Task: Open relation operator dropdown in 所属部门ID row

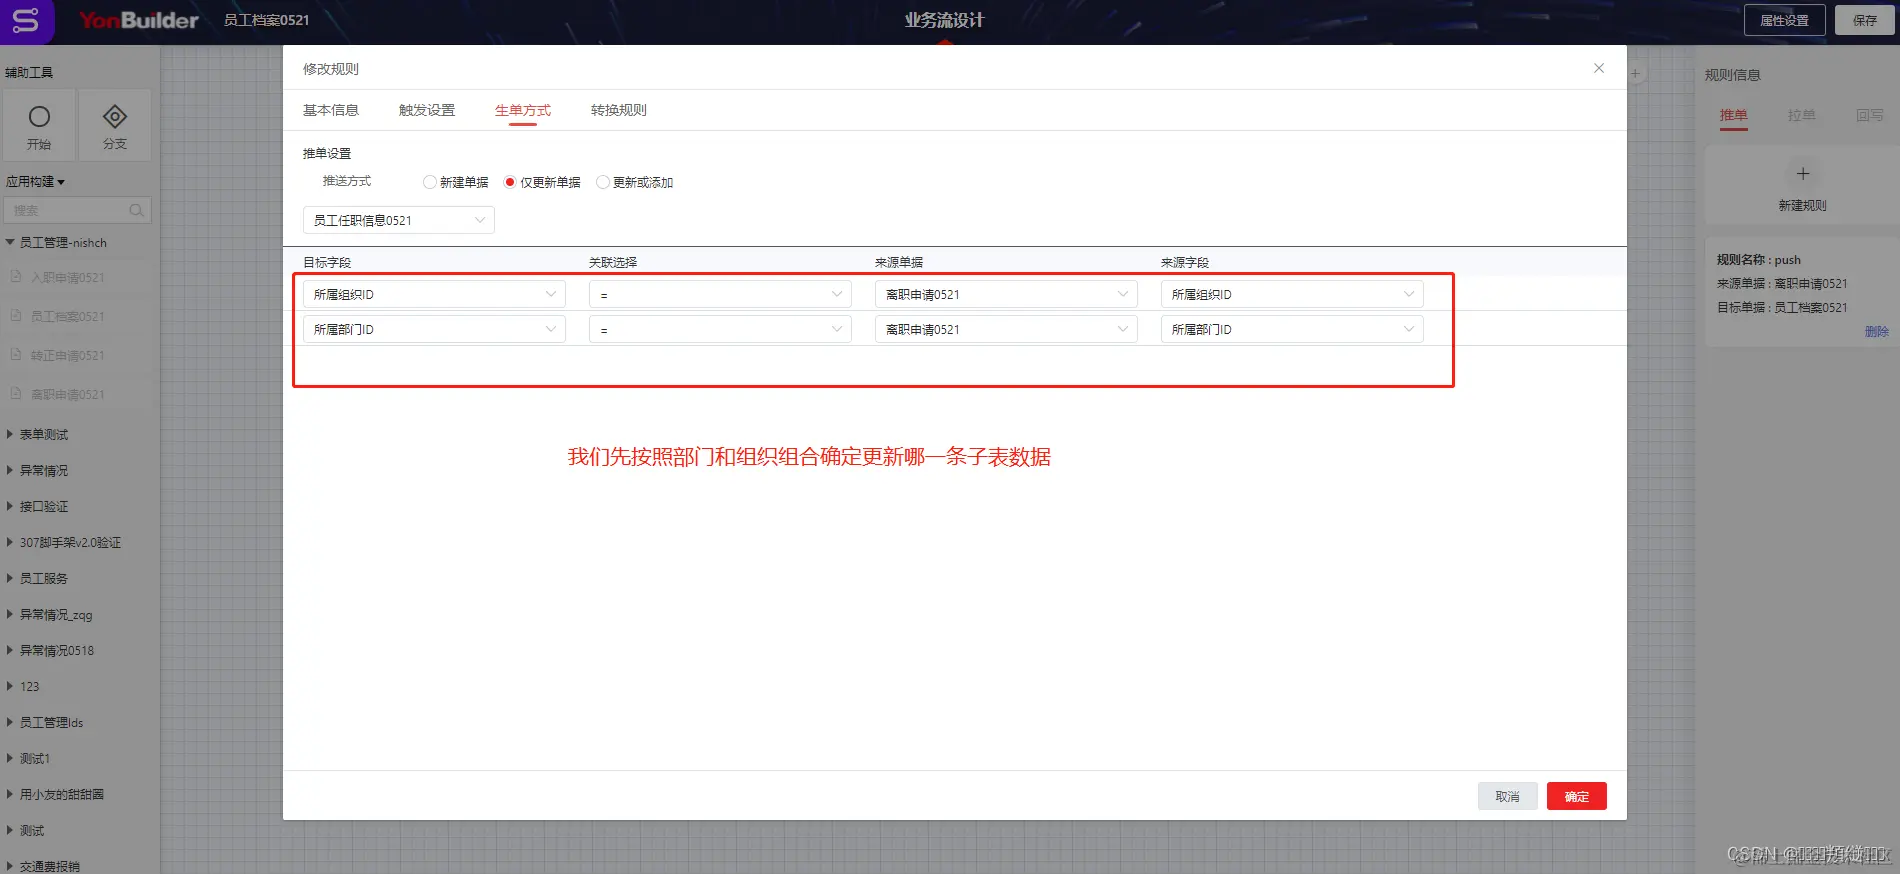Action: [720, 329]
